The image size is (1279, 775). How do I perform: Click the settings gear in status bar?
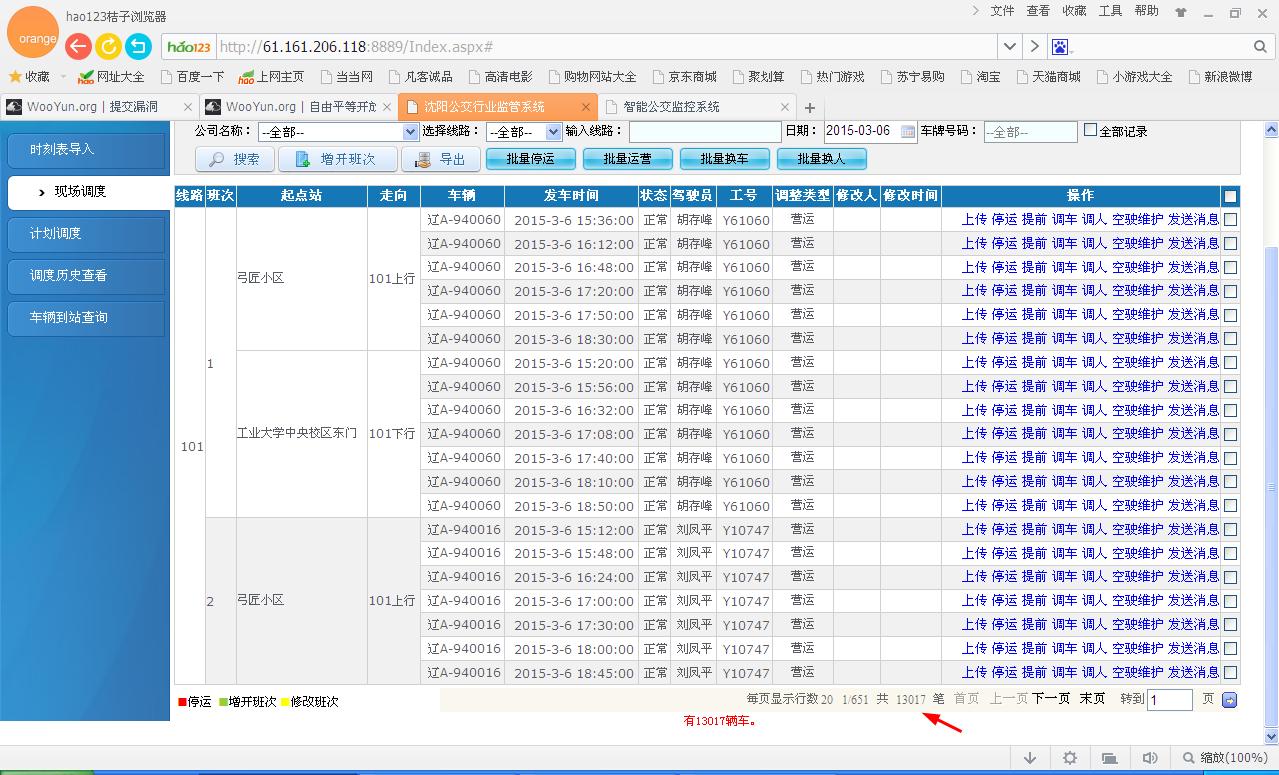(x=1070, y=758)
